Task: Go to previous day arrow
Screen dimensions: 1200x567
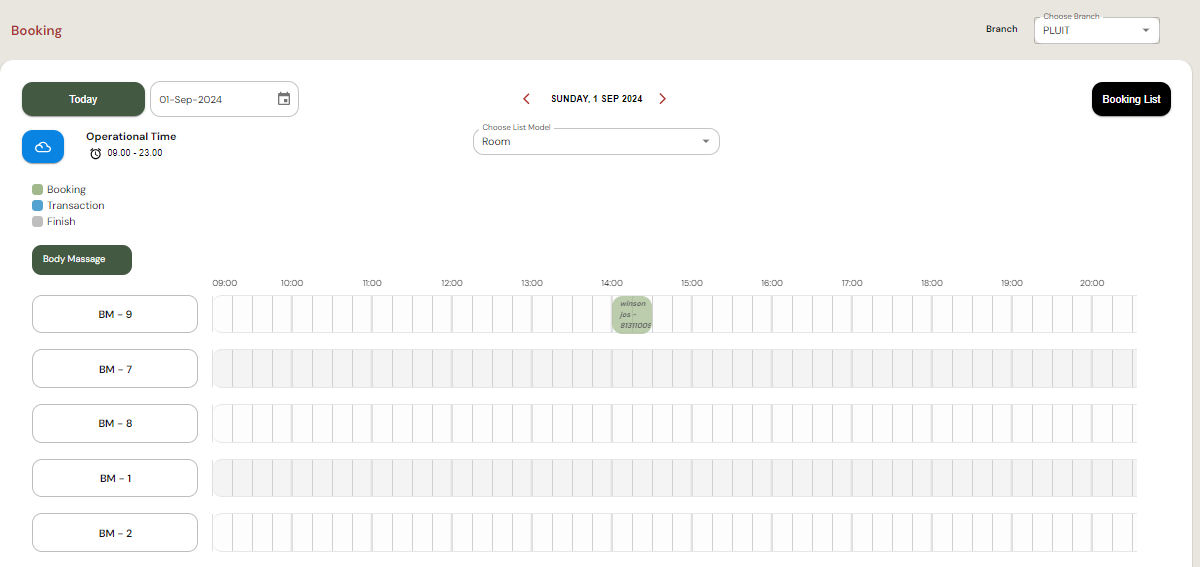Action: point(527,99)
